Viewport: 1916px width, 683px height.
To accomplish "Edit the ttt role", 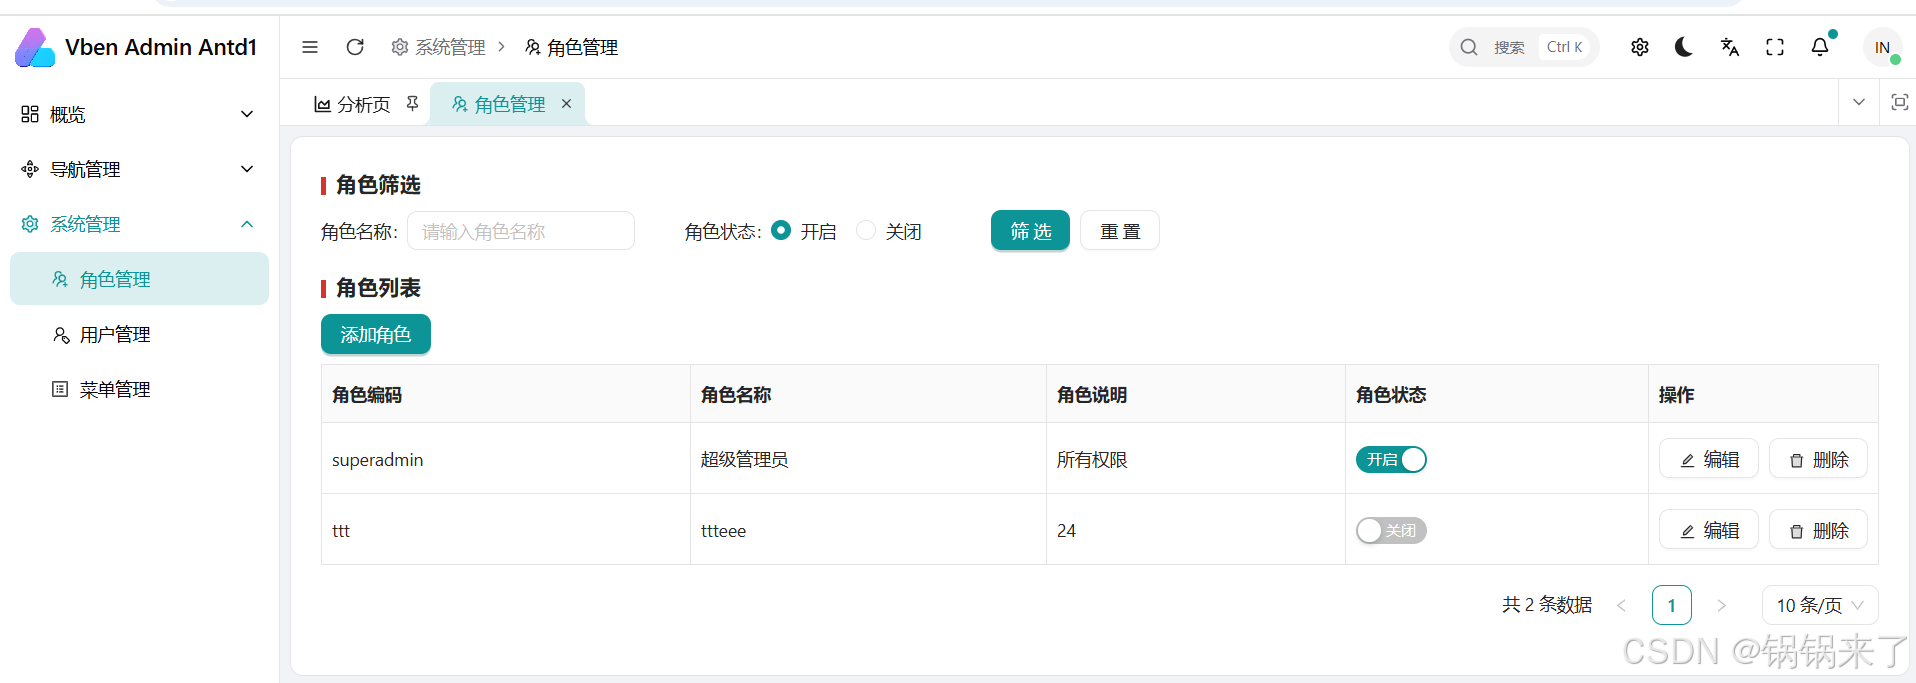I will pyautogui.click(x=1709, y=530).
